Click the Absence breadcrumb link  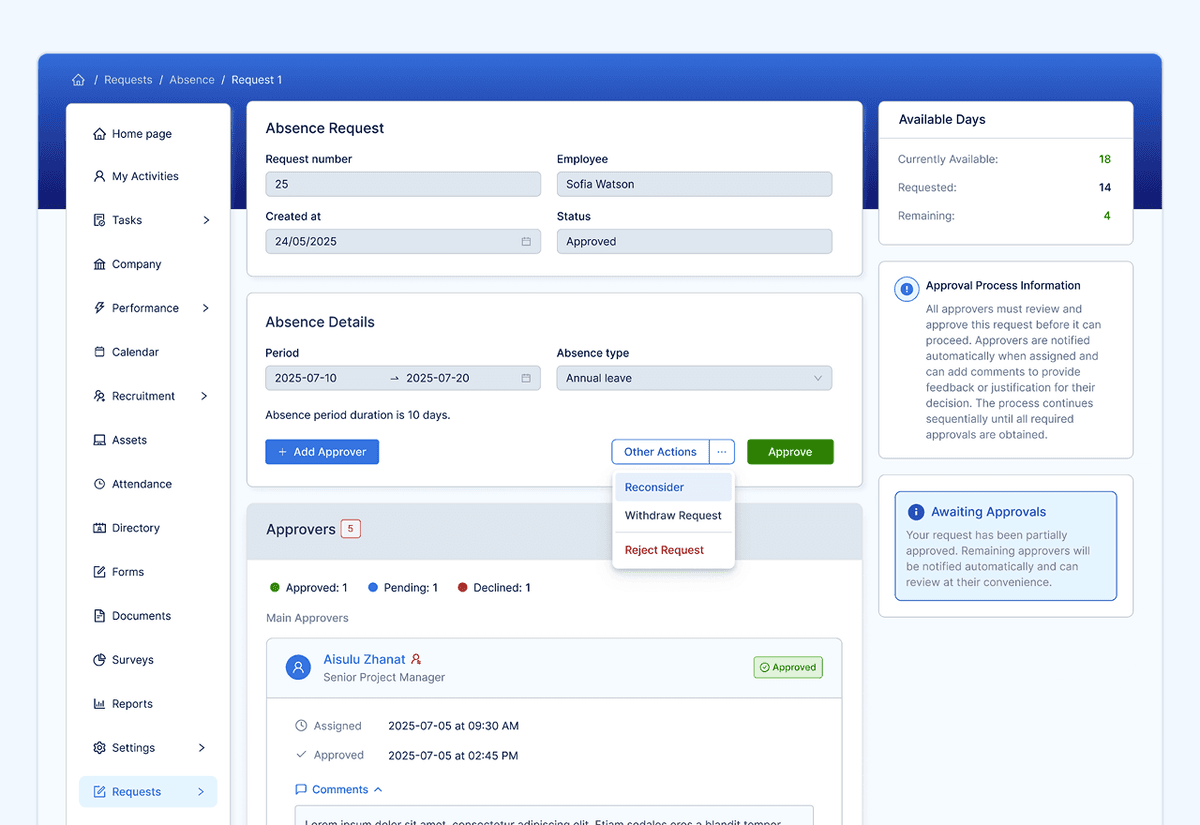pos(192,80)
